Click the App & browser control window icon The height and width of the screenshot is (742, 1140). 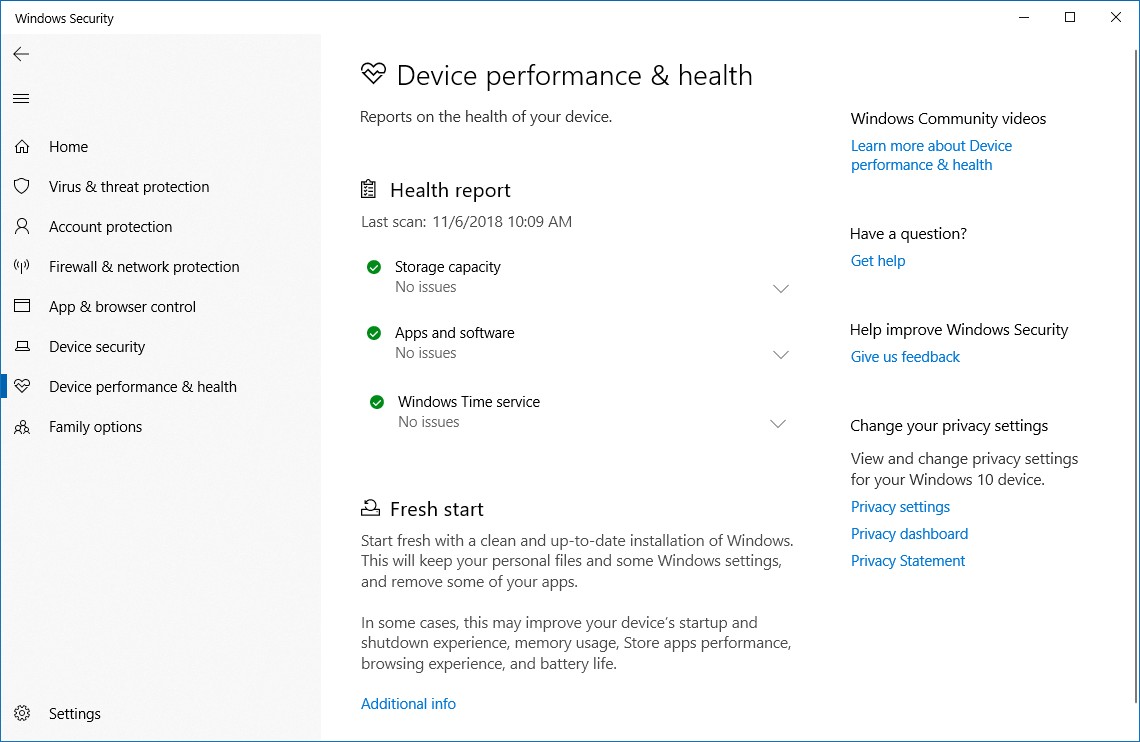(x=22, y=306)
